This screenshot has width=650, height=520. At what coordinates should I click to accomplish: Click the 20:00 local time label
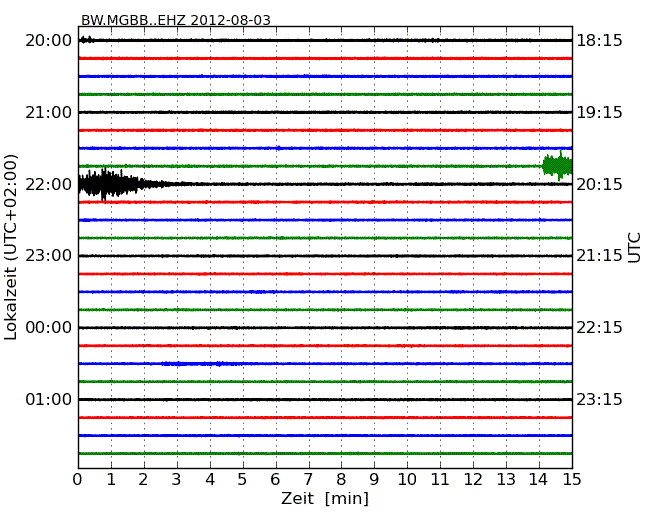[49, 41]
